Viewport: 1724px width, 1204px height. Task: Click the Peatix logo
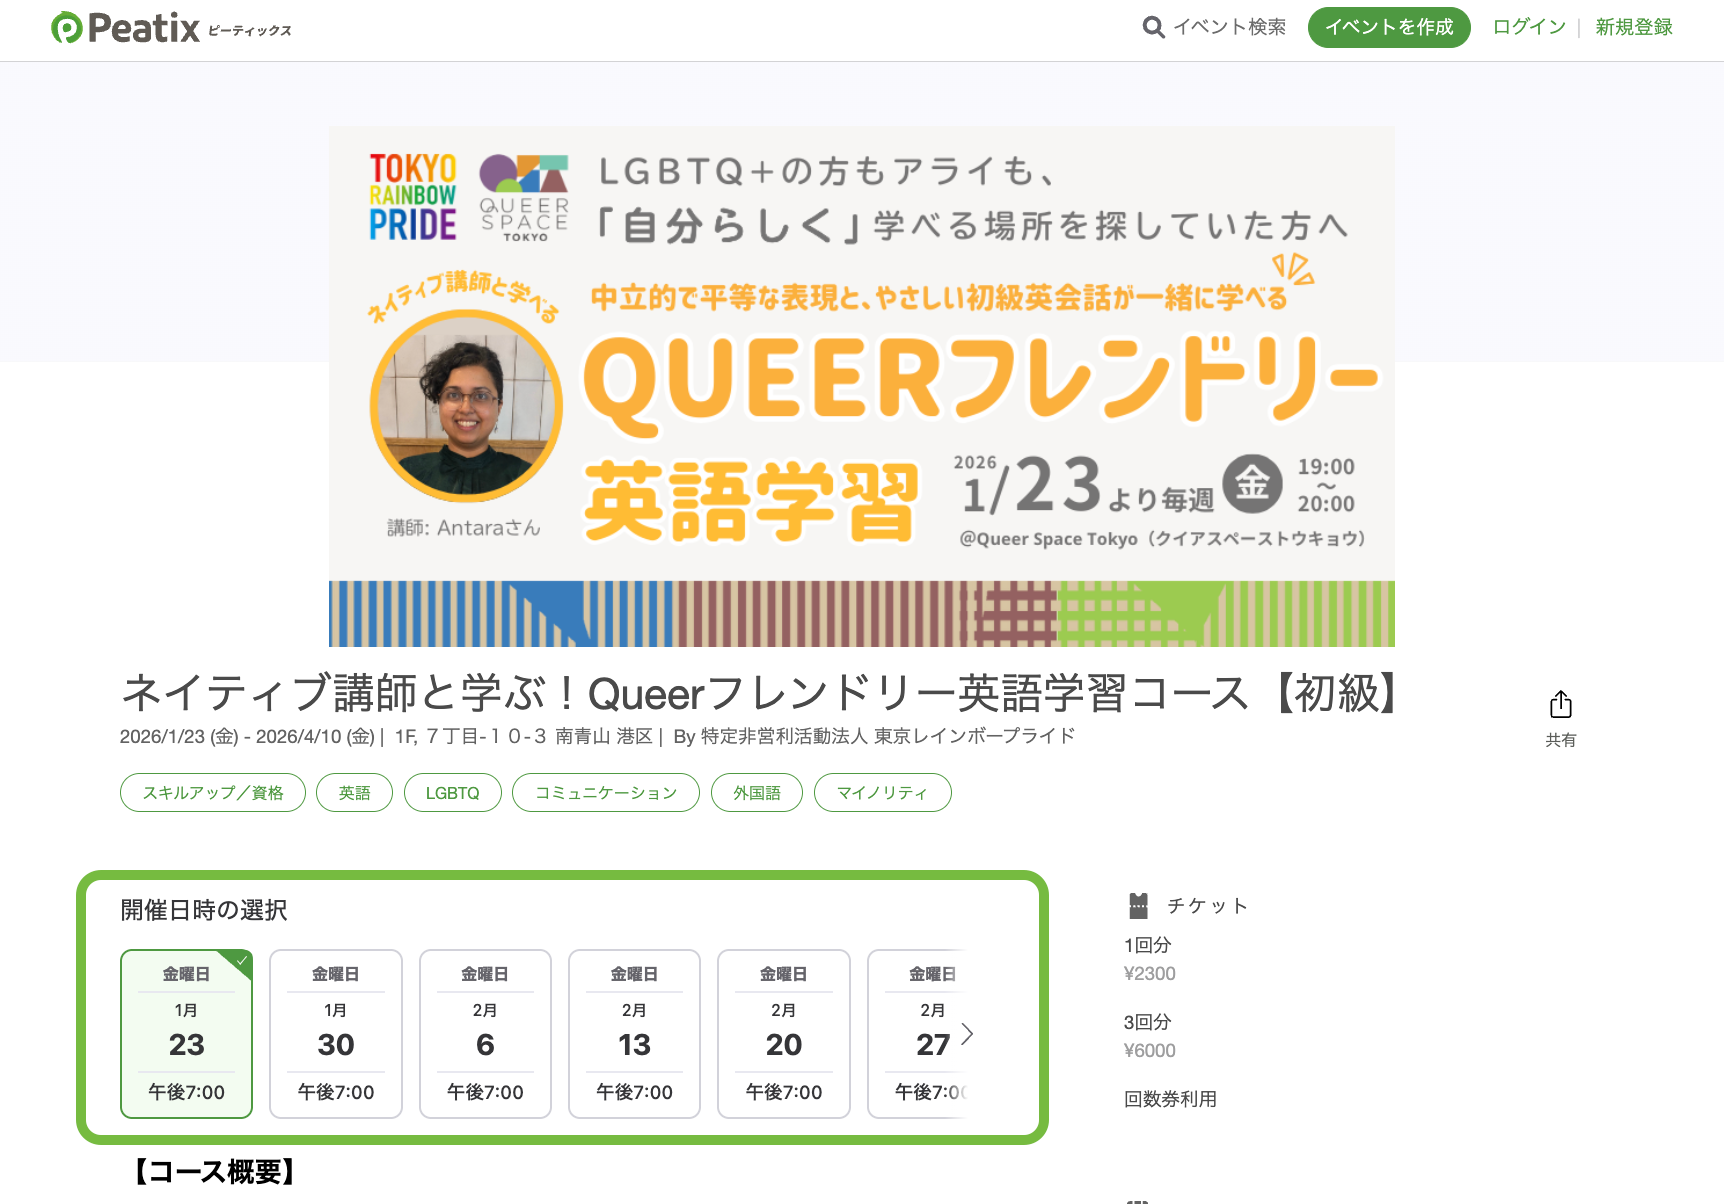[171, 28]
